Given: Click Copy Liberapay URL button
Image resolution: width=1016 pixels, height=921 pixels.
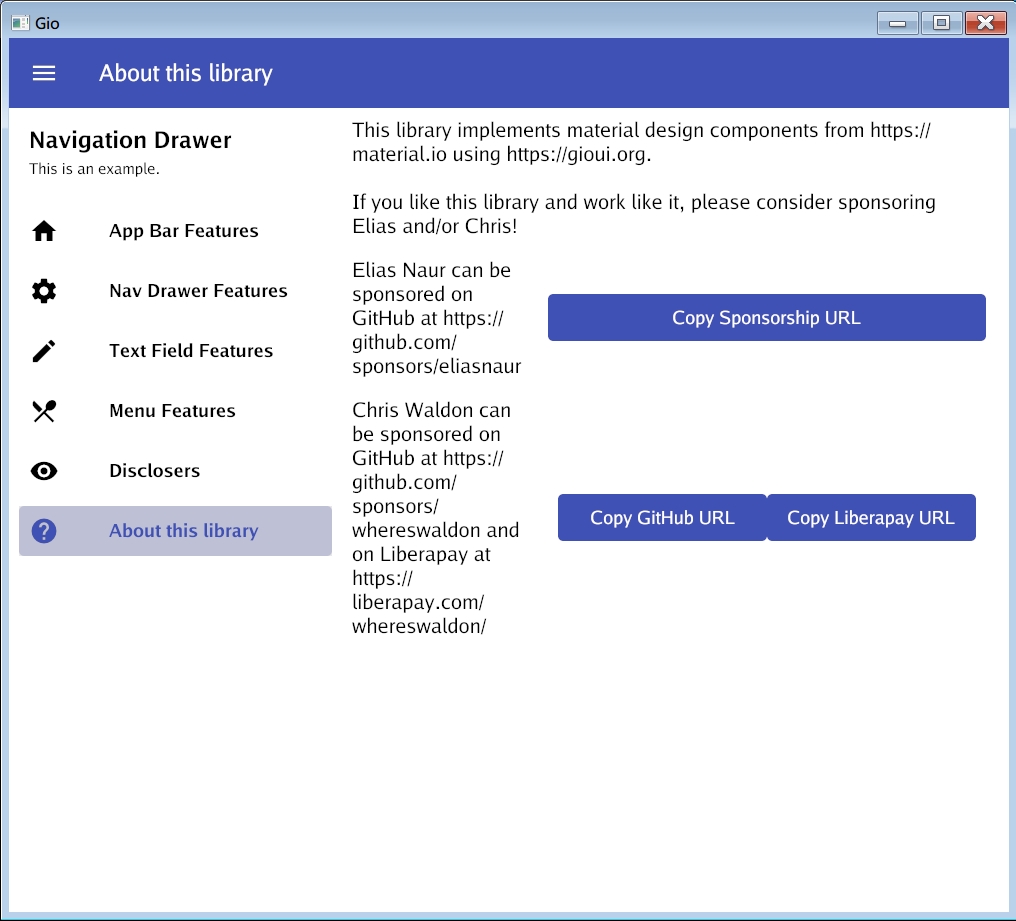Looking at the screenshot, I should point(870,518).
